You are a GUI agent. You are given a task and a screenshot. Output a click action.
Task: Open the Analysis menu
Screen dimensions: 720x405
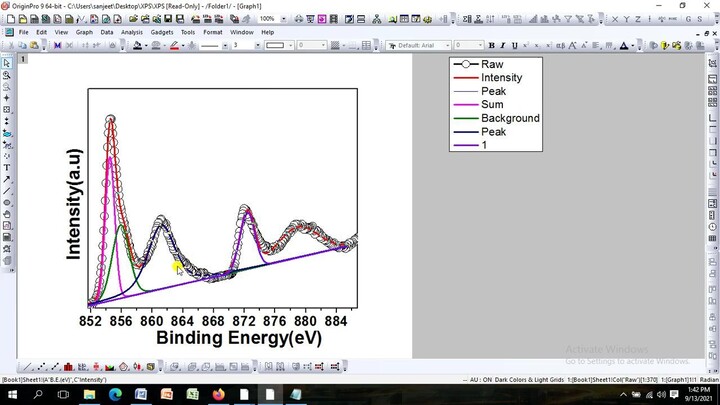(x=131, y=32)
